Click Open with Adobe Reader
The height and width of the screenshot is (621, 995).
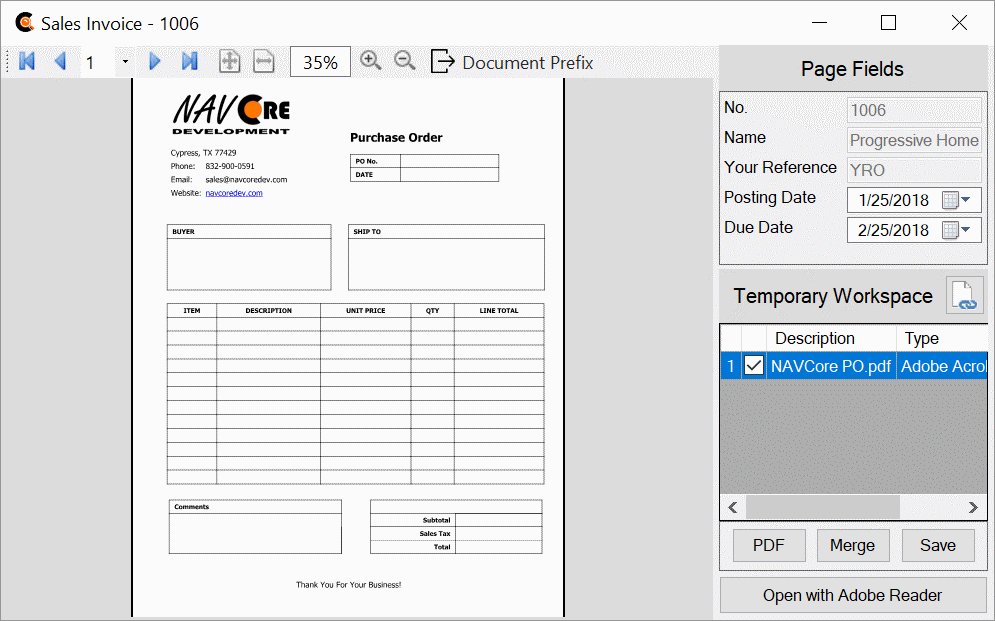pos(852,595)
